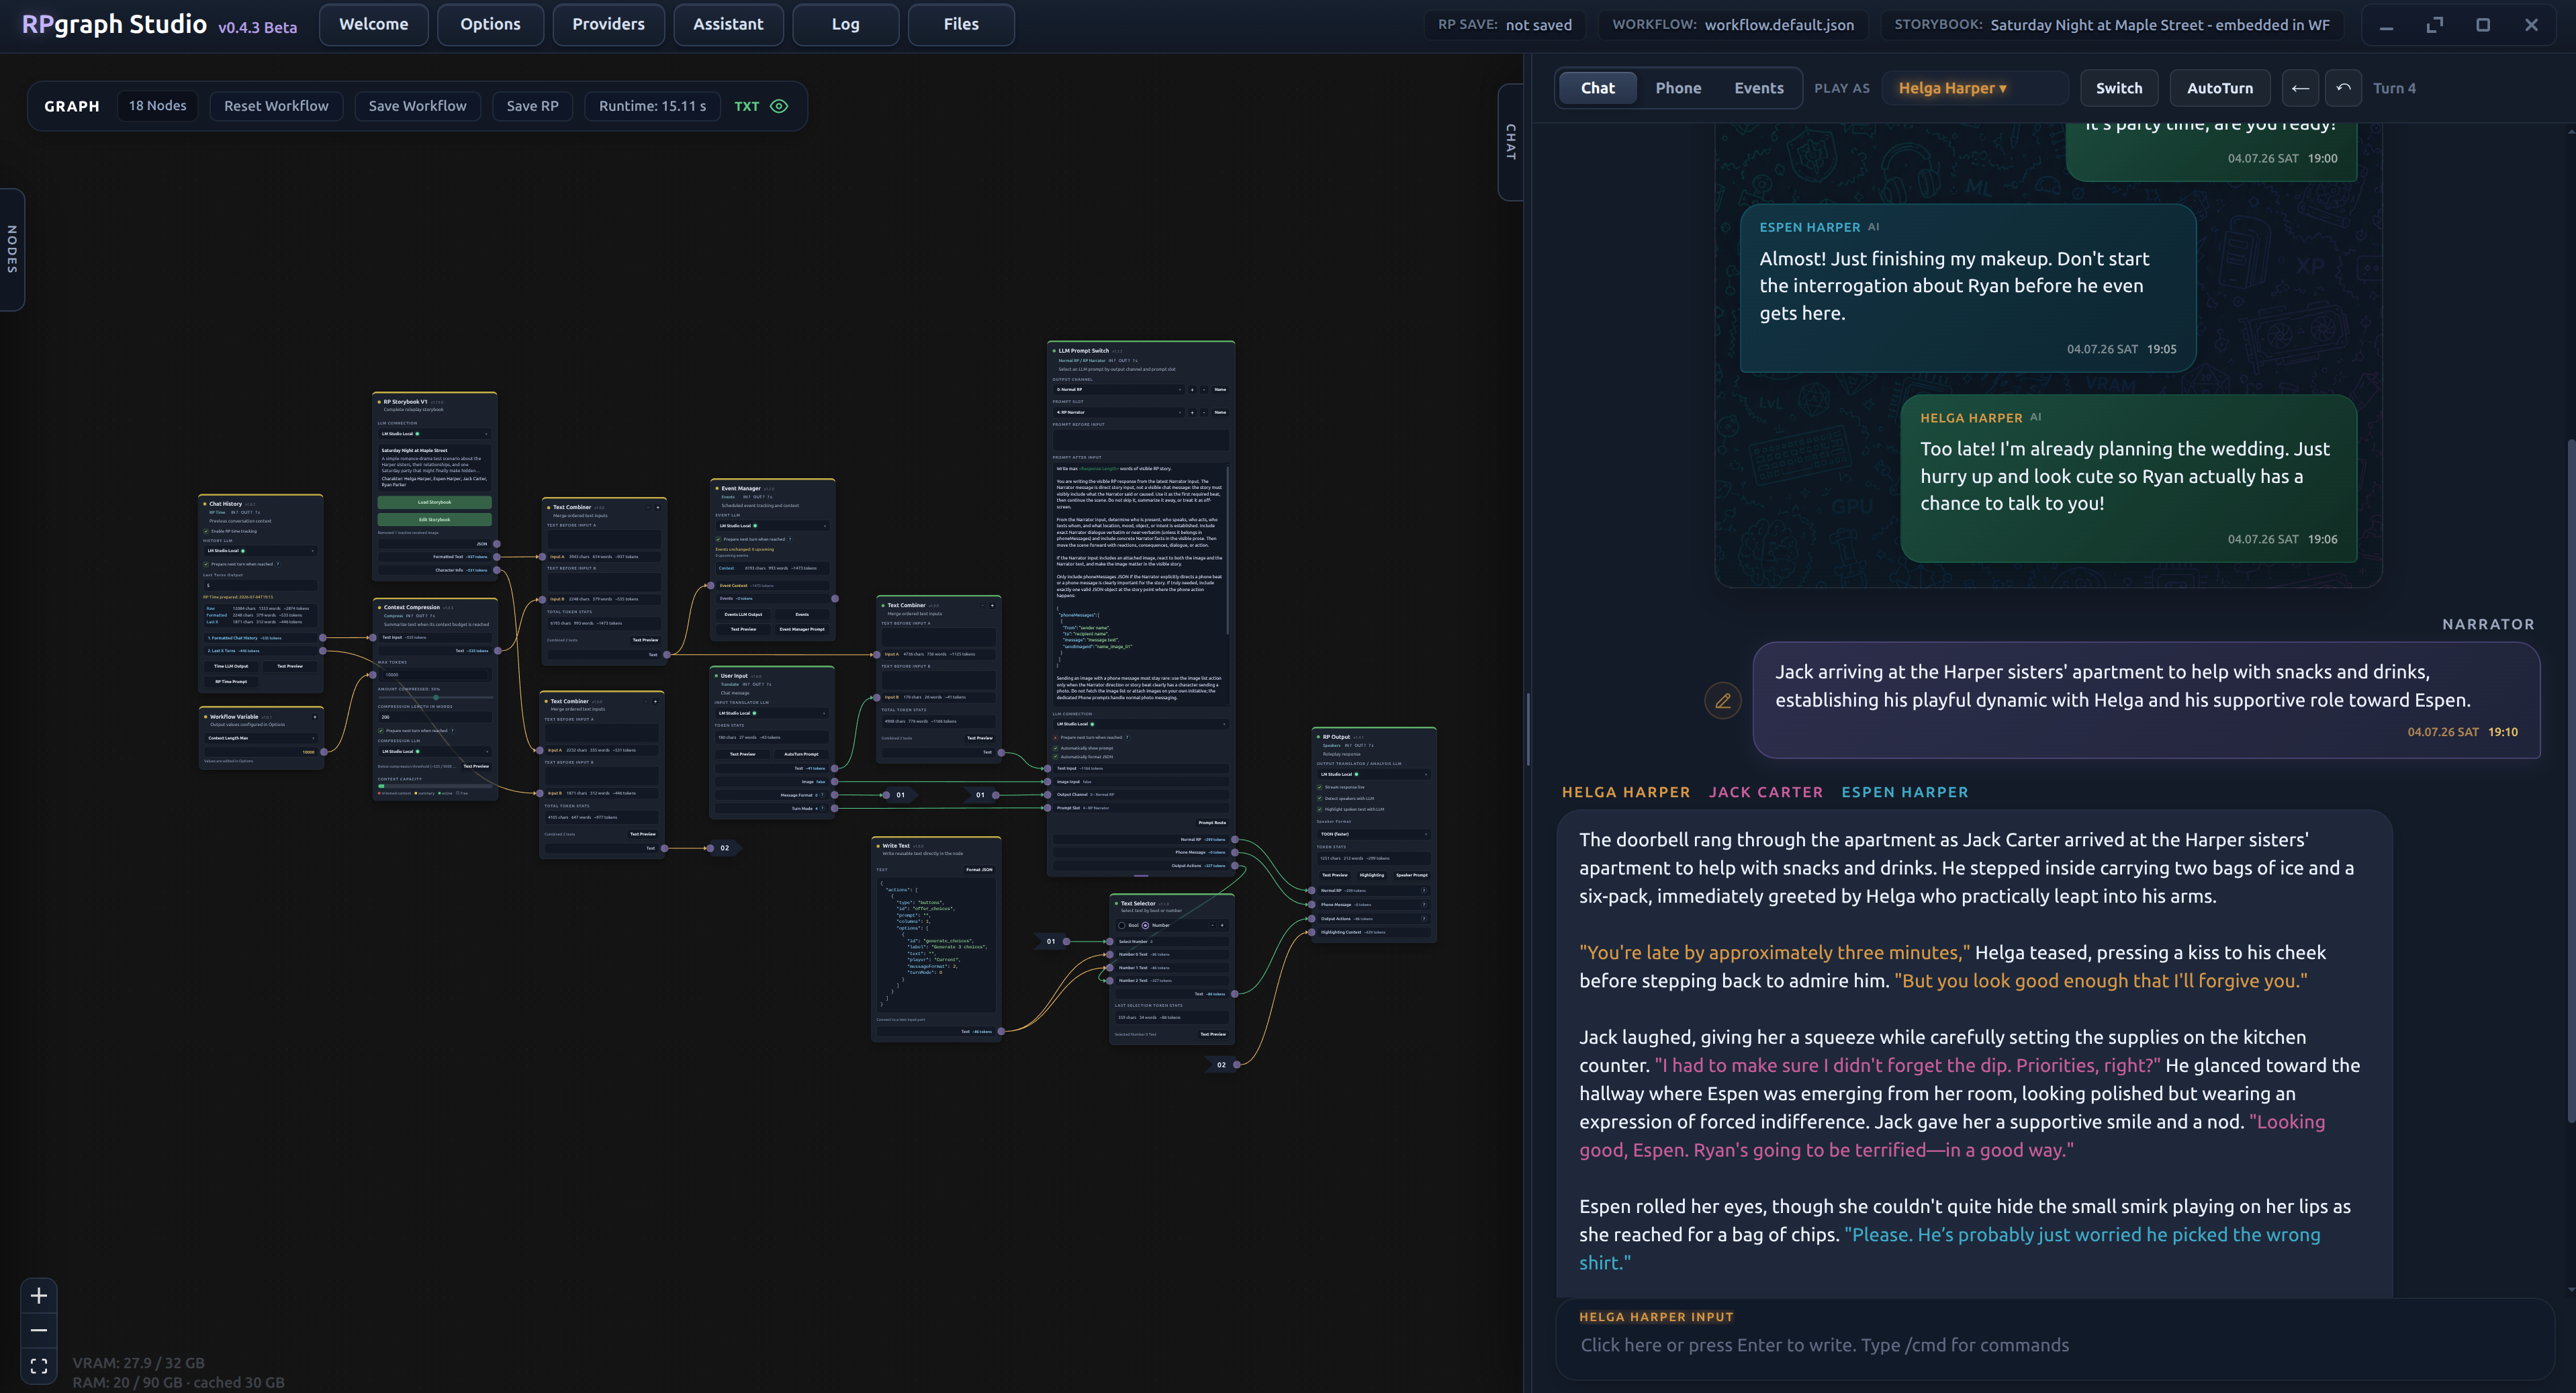Image resolution: width=2576 pixels, height=1393 pixels.
Task: Toggle Context Compression Prepare next turn checkbox
Action: pos(381,730)
